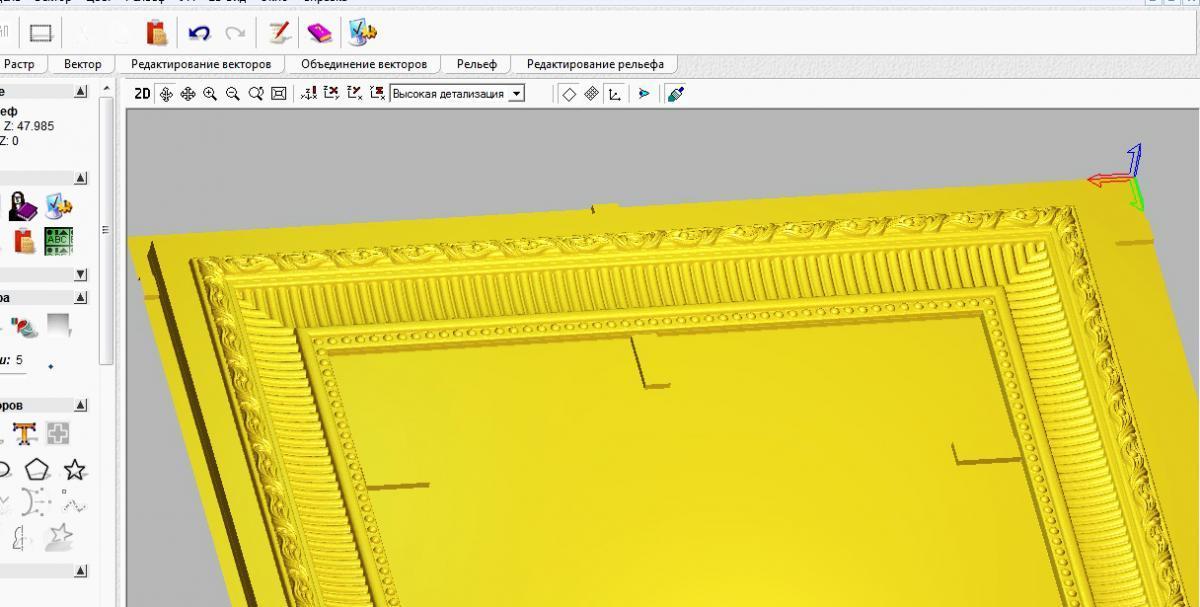This screenshot has width=1200, height=607.
Task: Open the purple Help book icon
Action: point(319,33)
